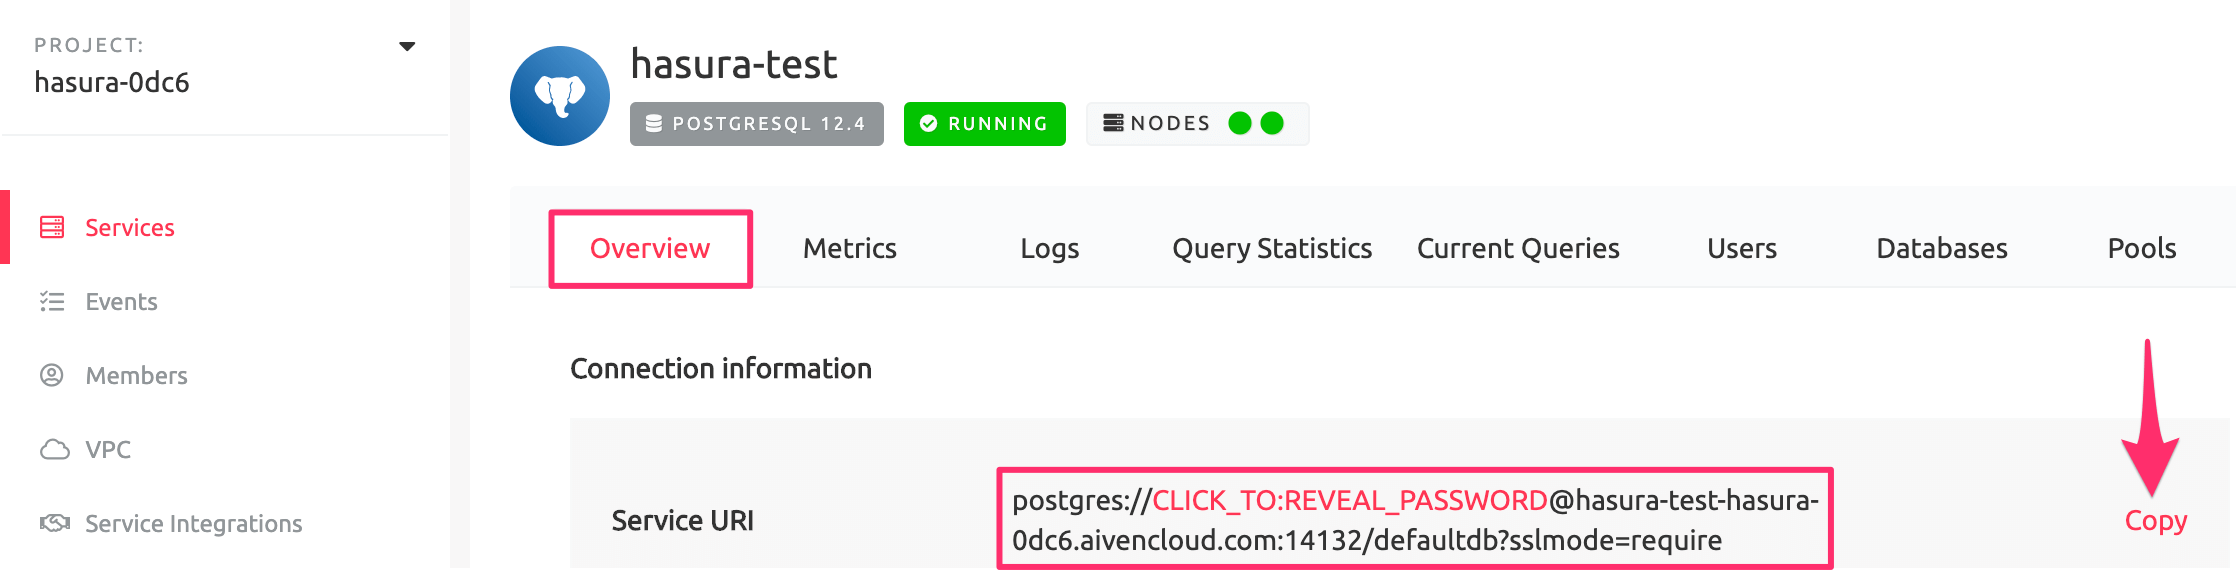Switch to the Metrics tab

pyautogui.click(x=849, y=249)
